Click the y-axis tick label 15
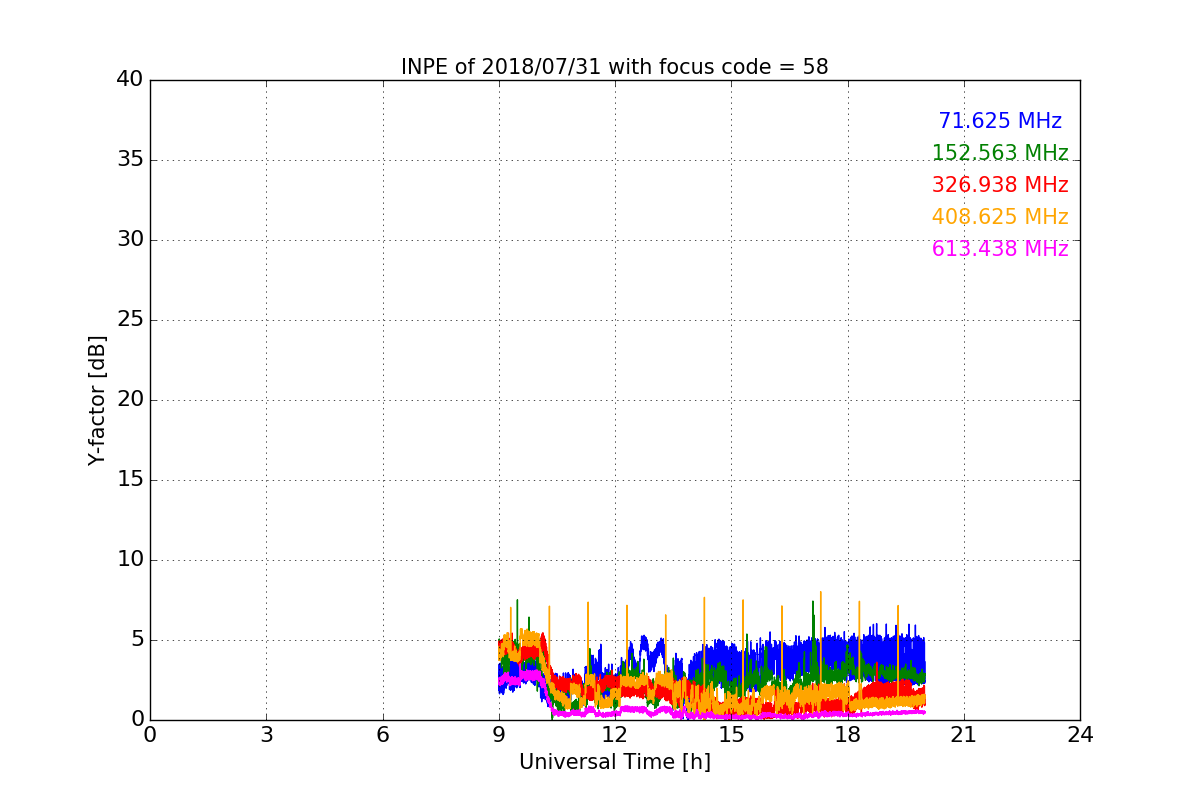 click(130, 480)
